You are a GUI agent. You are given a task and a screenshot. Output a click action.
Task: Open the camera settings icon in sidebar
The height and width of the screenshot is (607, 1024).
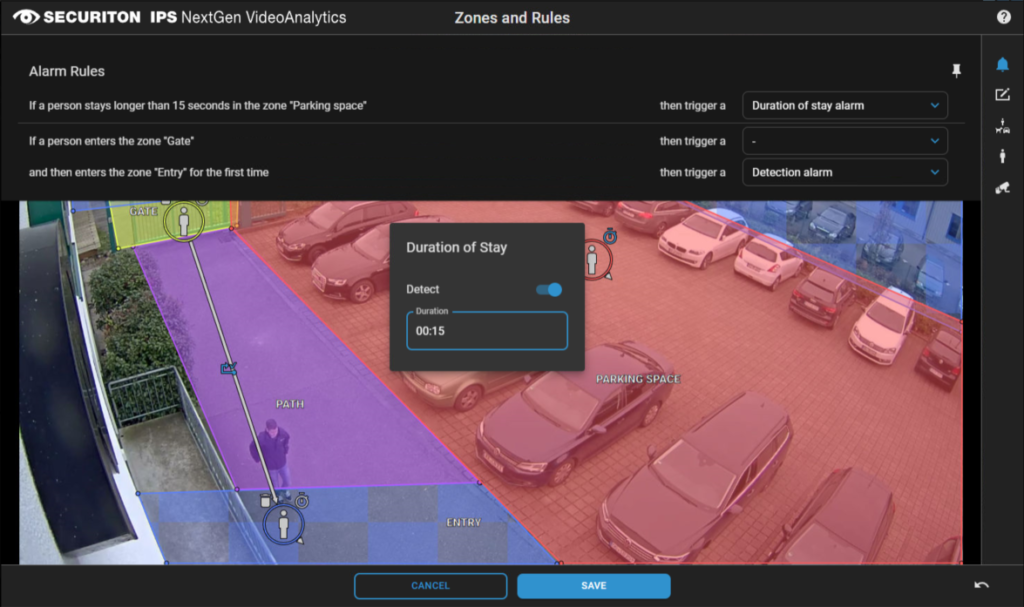coord(1002,187)
